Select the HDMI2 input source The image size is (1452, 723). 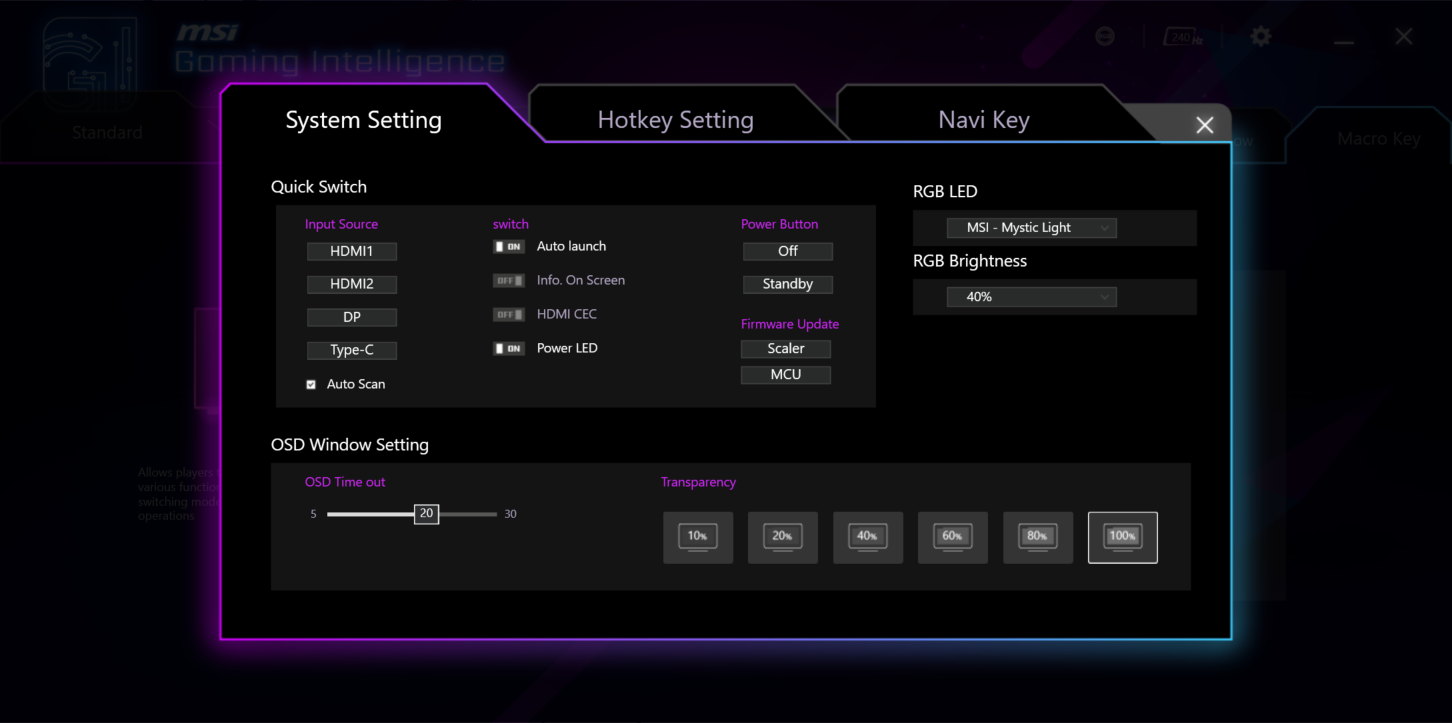[352, 284]
